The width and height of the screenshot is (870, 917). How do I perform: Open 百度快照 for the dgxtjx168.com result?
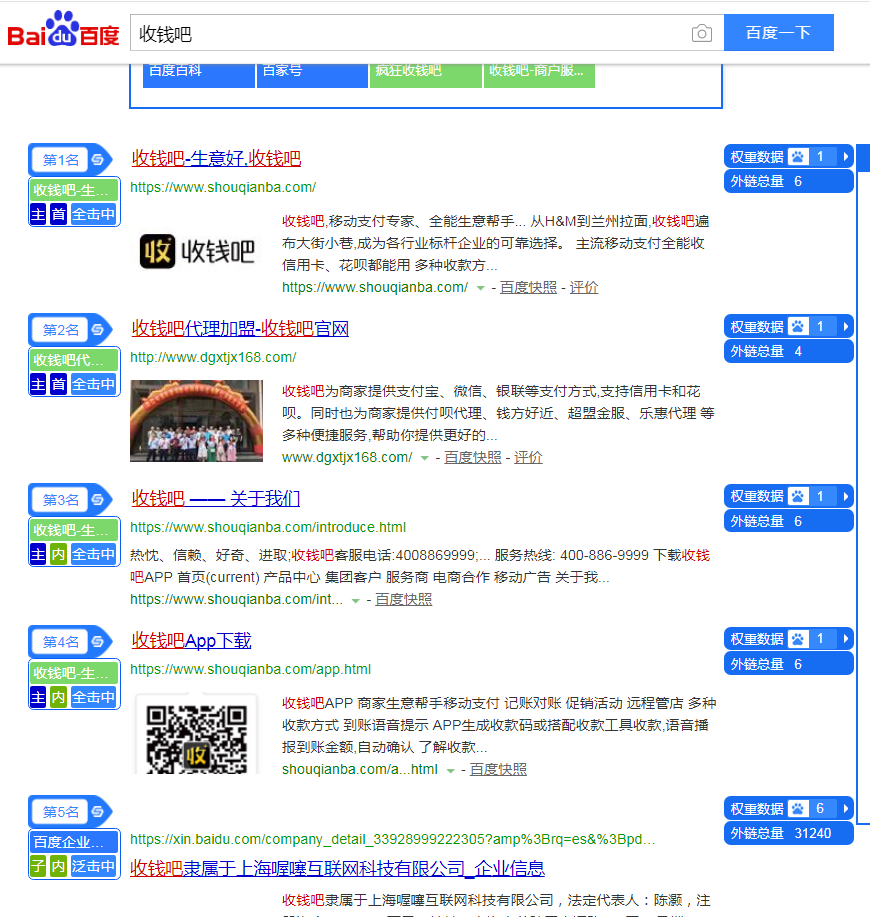(473, 457)
